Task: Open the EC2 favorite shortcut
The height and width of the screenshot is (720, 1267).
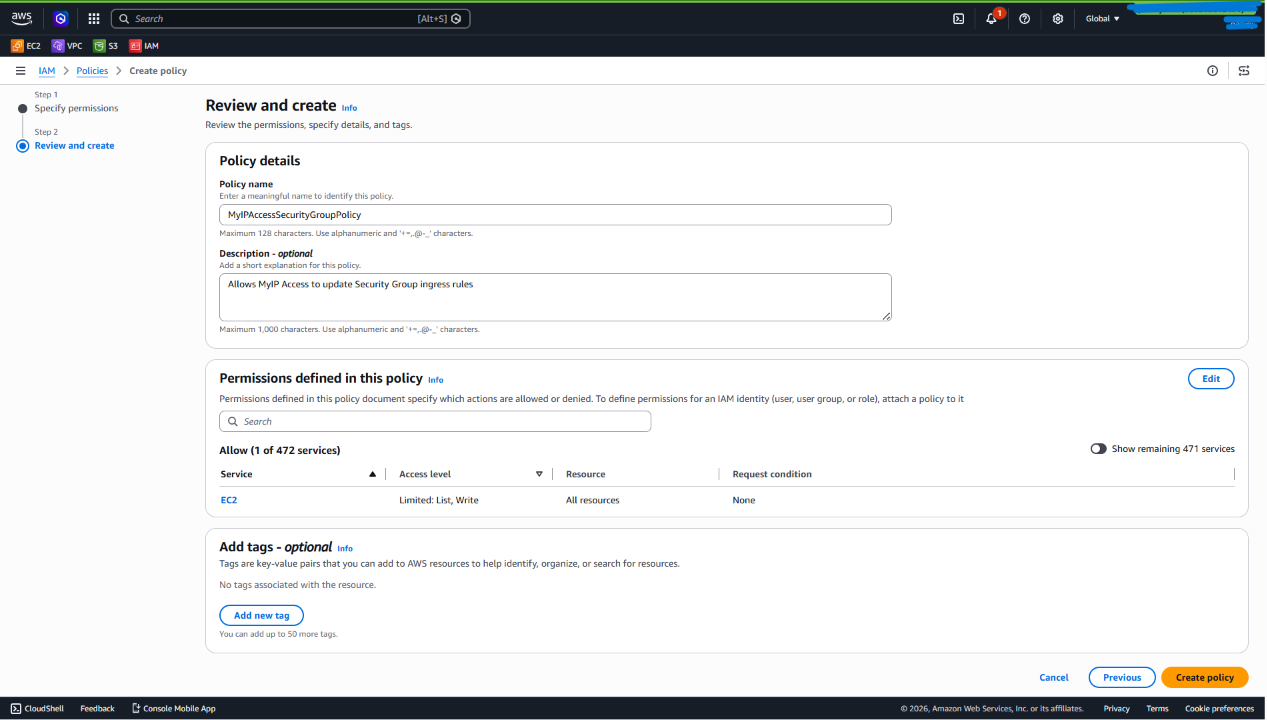Action: (26, 46)
